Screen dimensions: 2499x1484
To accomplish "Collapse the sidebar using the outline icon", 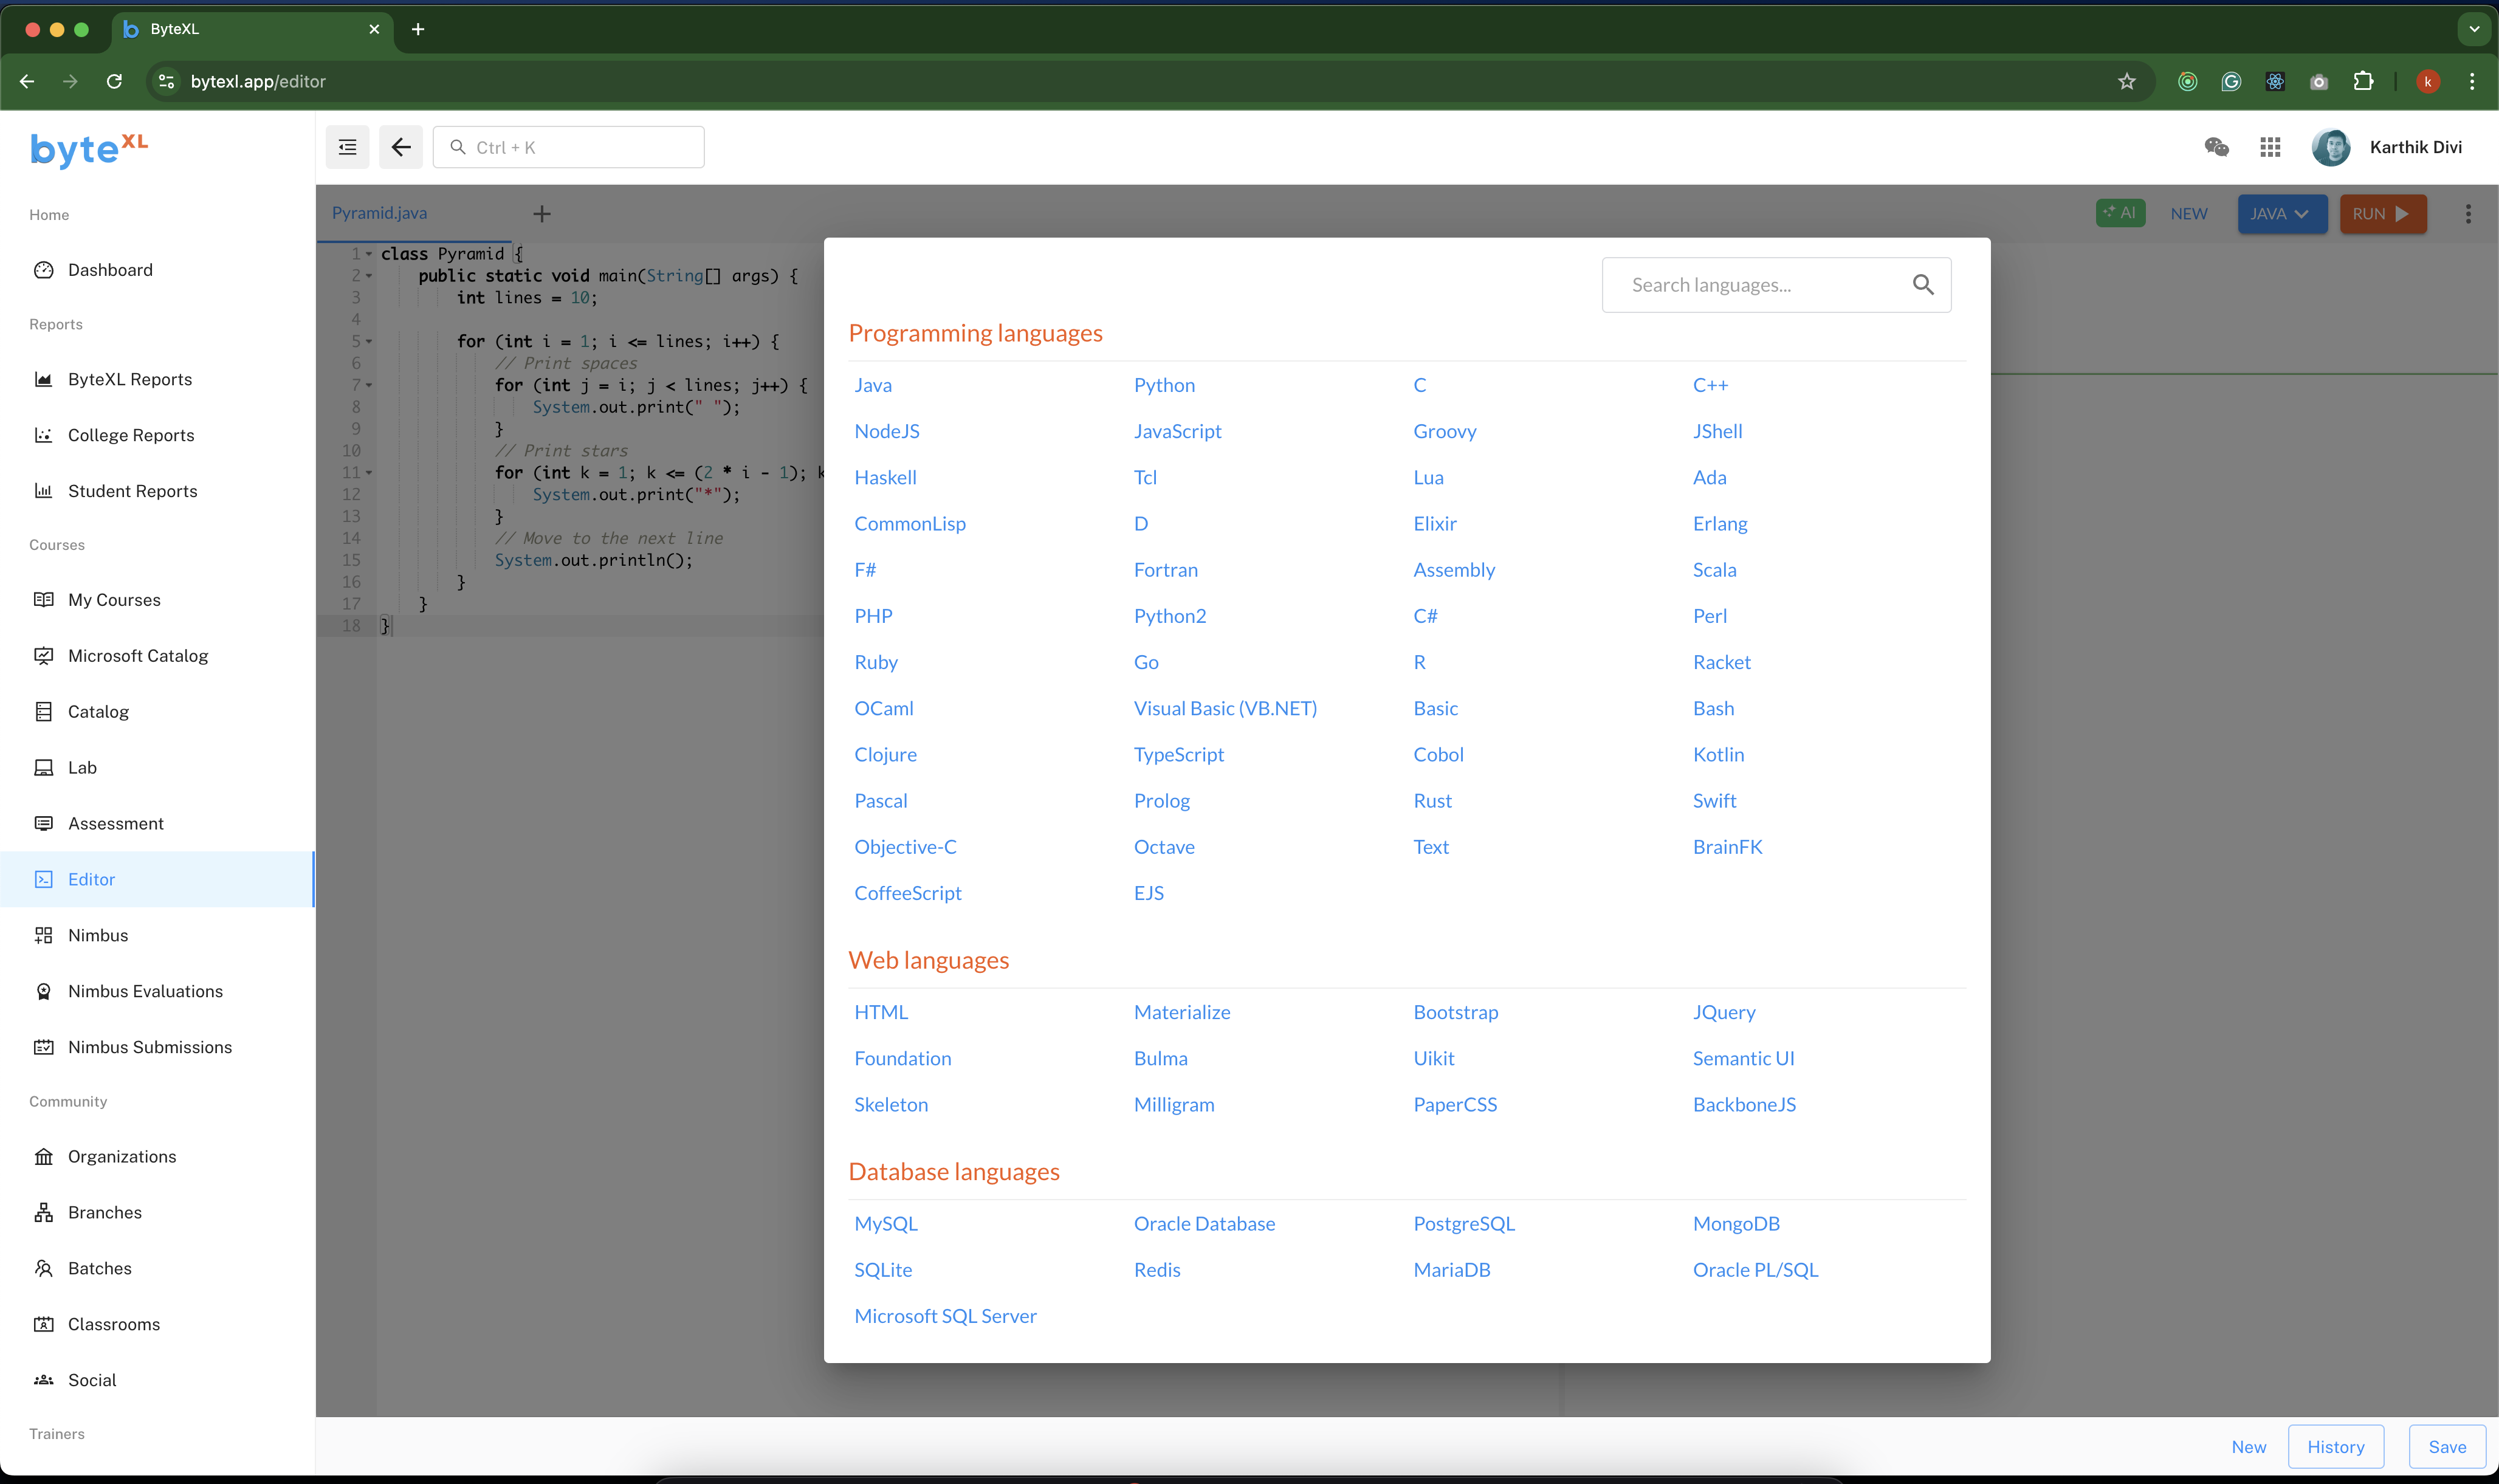I will coord(347,146).
